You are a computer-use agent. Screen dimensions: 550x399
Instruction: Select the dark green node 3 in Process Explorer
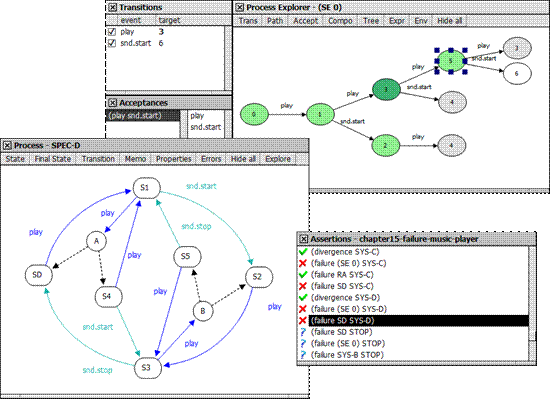coord(386,89)
